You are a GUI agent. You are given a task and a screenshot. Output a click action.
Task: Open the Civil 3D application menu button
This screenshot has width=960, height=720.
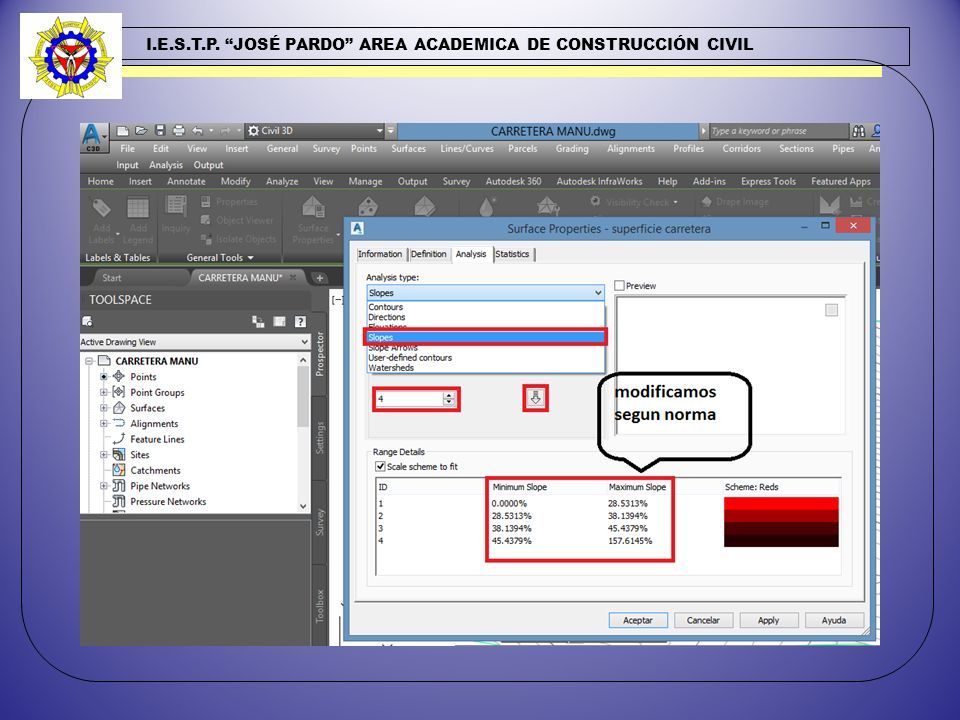[93, 138]
